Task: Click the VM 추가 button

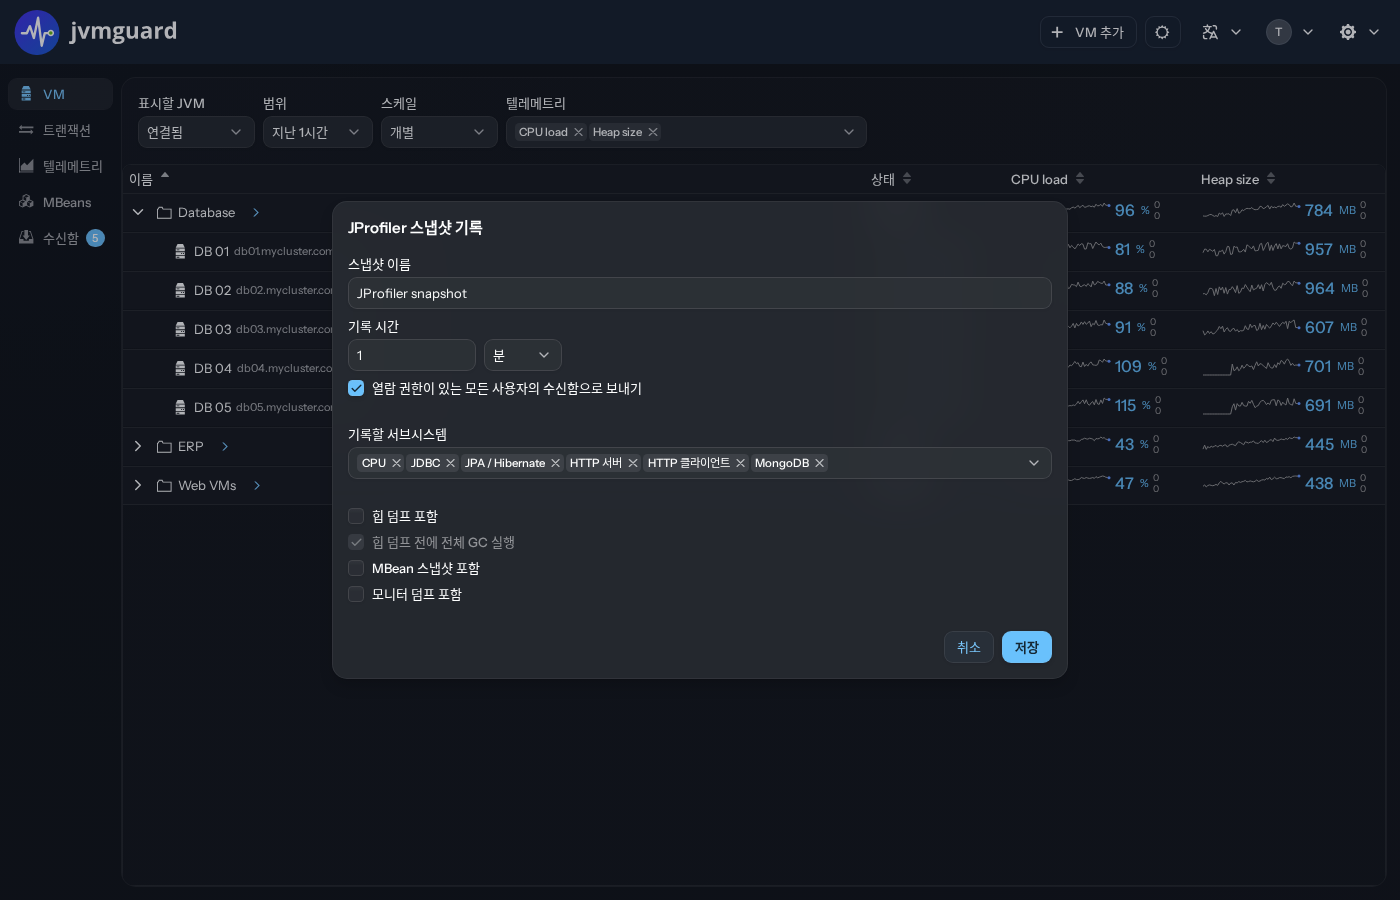Action: (1088, 32)
